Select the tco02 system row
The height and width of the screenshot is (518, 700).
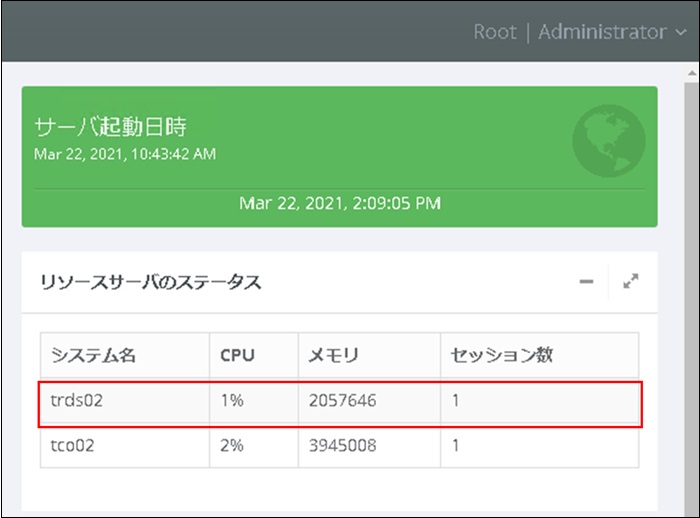73,445
